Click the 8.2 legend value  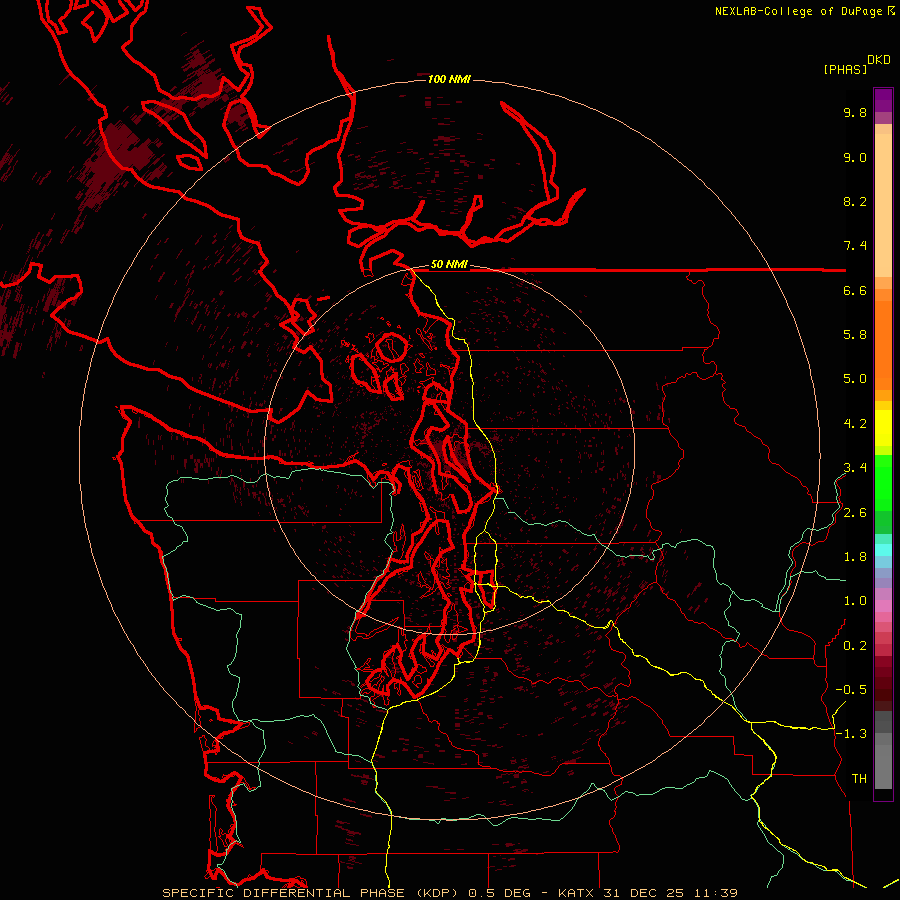click(x=855, y=201)
